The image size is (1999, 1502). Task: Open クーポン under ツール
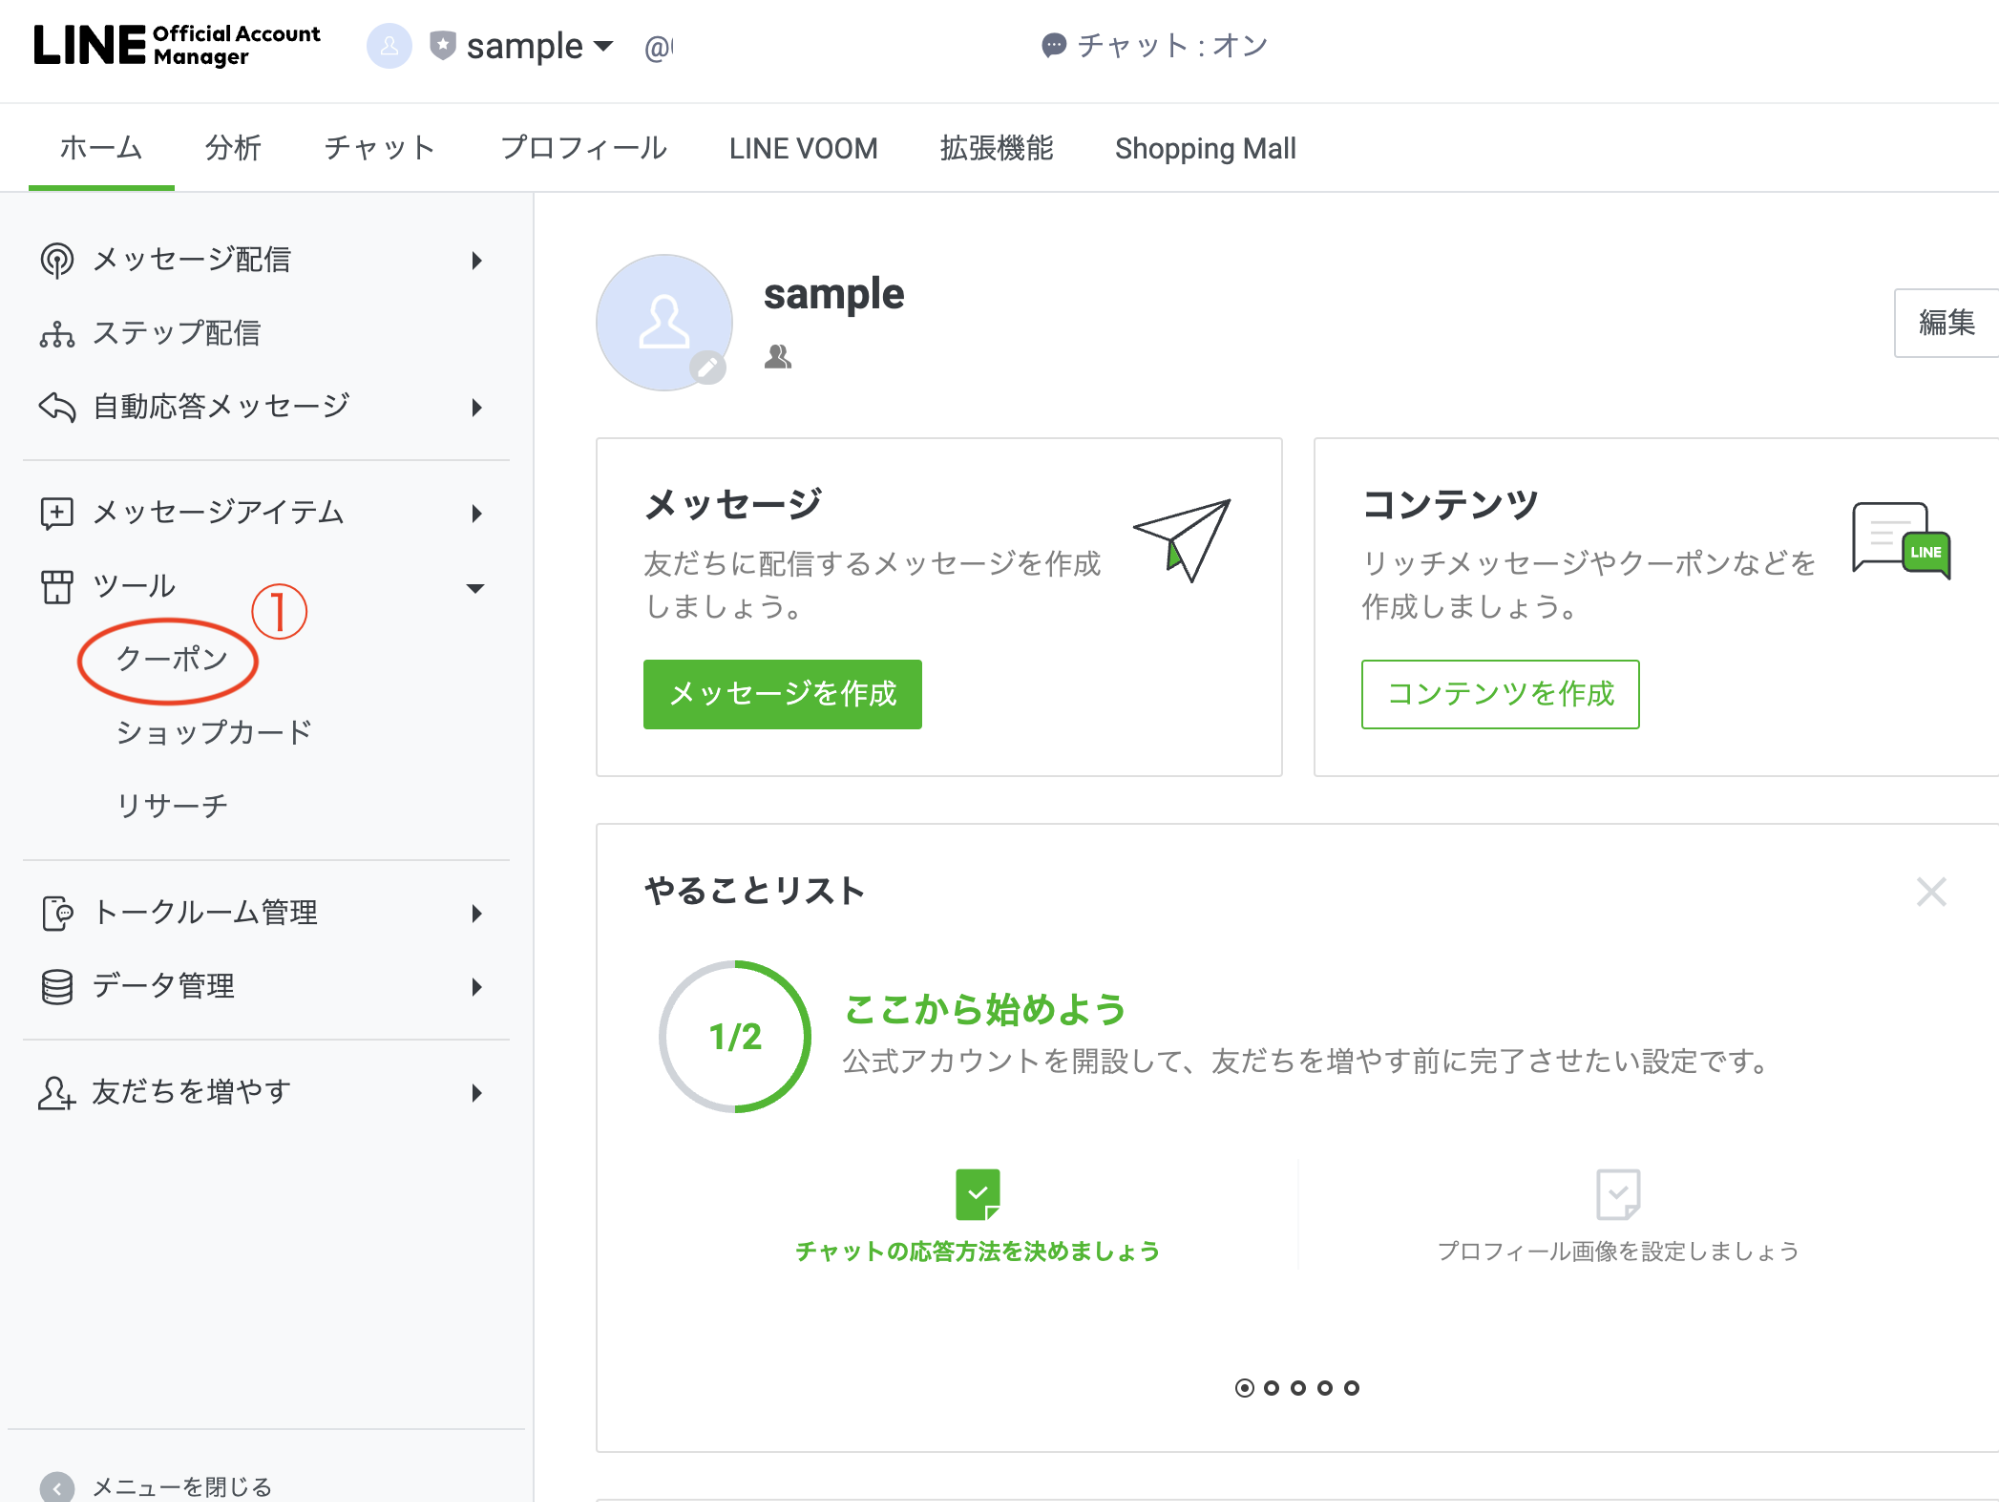pos(172,659)
